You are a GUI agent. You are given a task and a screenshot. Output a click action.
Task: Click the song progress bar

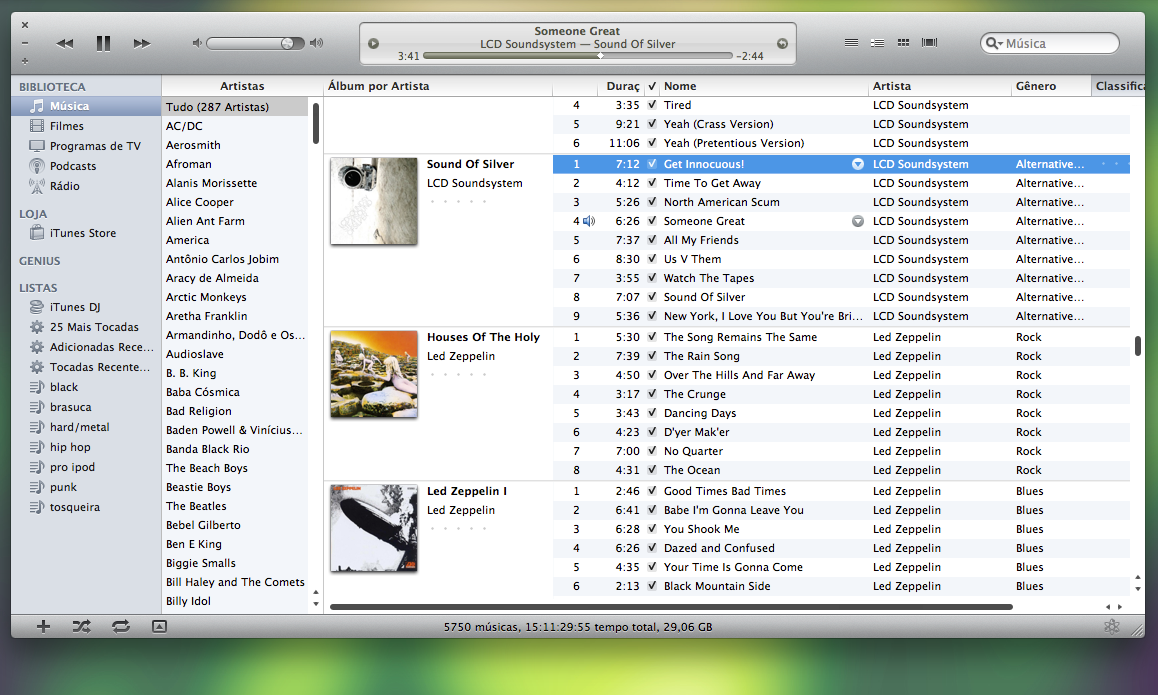pyautogui.click(x=578, y=55)
